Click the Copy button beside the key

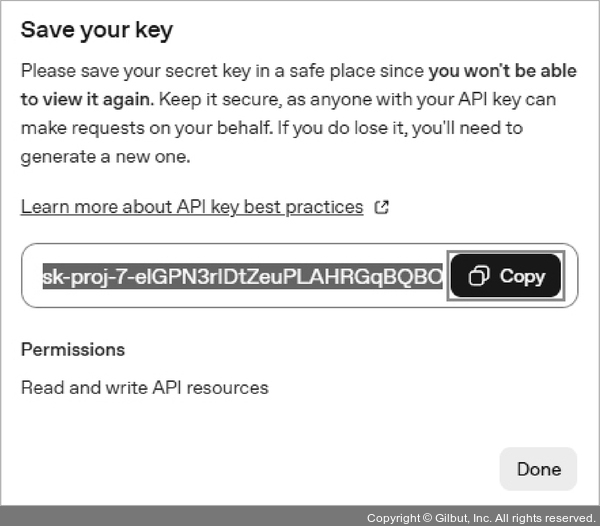point(506,276)
